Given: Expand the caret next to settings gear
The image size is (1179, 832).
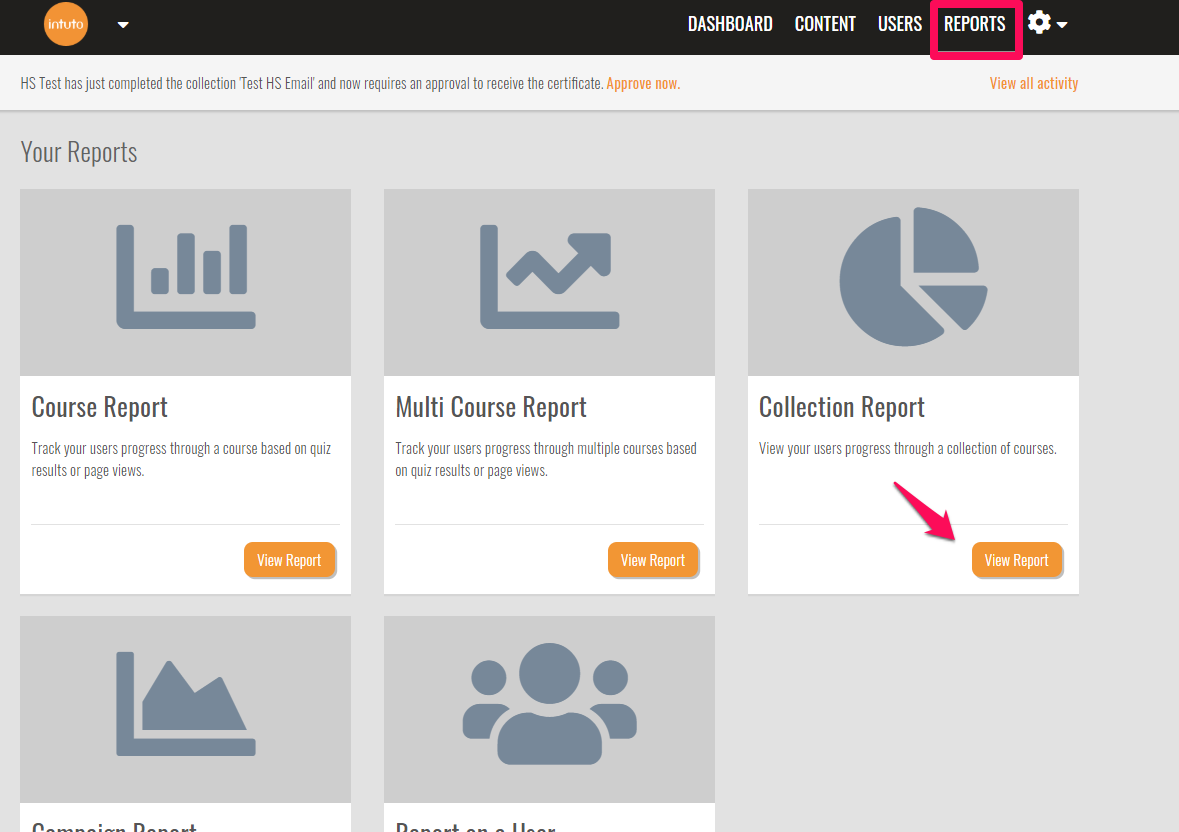Looking at the screenshot, I should (1062, 25).
